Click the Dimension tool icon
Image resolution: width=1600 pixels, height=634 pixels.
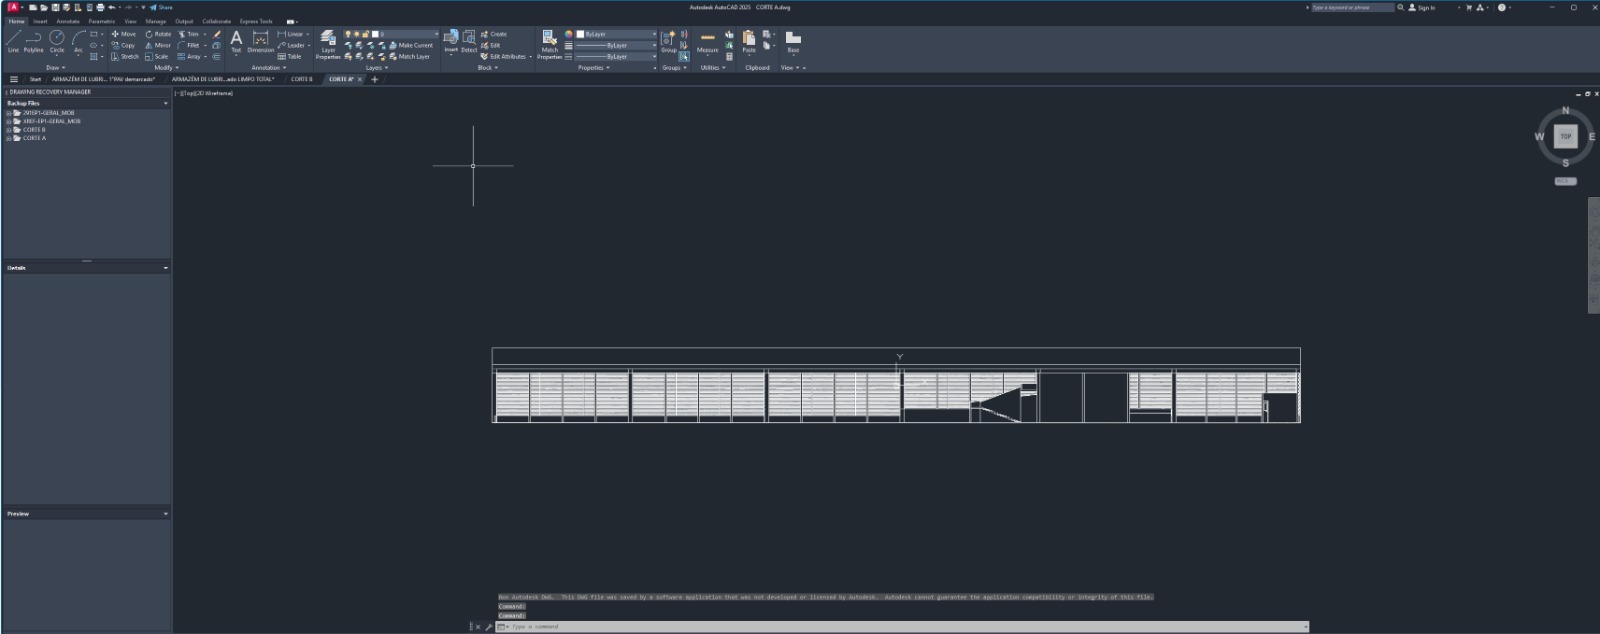point(260,40)
